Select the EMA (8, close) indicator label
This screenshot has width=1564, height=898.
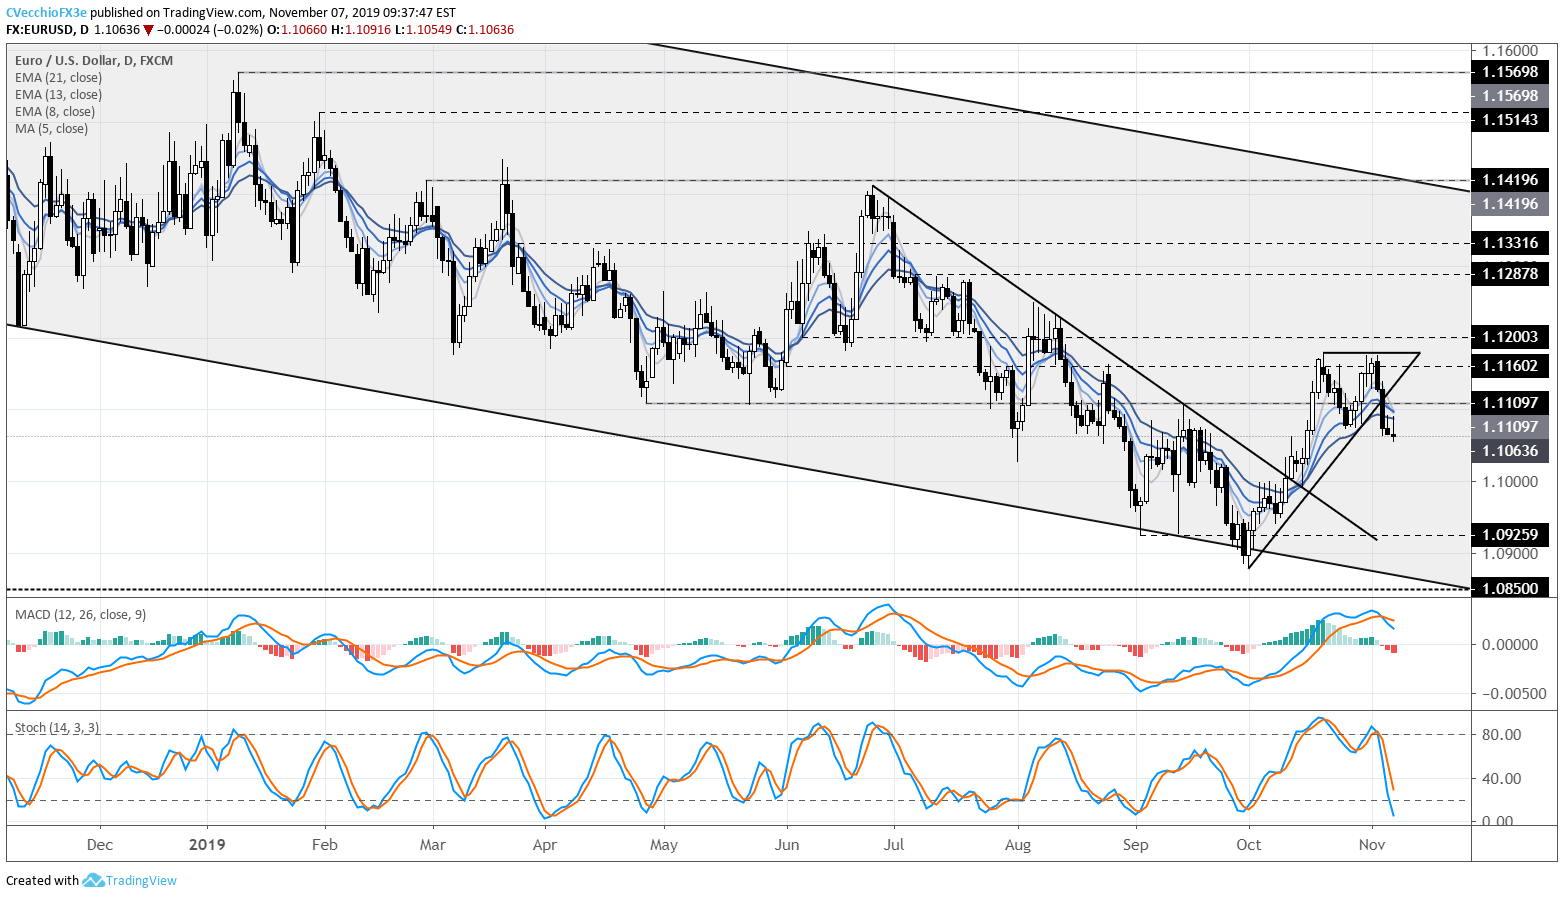coord(55,111)
